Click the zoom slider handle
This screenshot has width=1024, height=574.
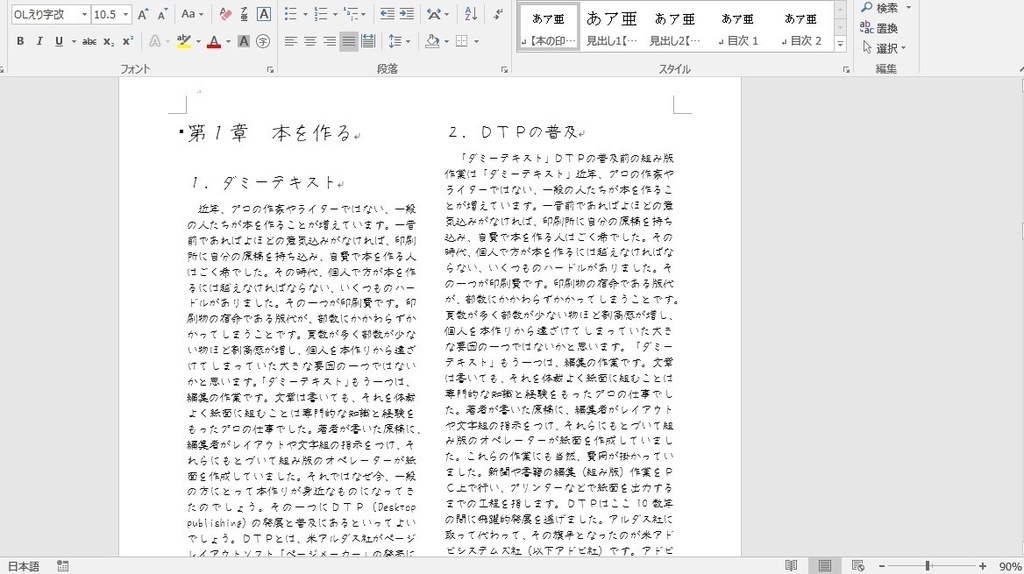(927, 566)
